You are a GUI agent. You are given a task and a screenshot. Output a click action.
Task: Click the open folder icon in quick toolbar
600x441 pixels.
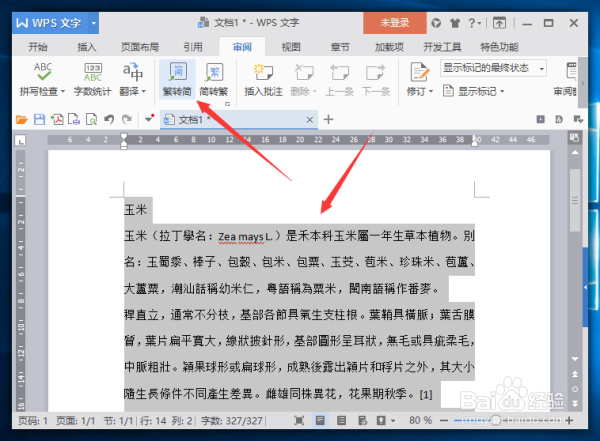(21, 120)
